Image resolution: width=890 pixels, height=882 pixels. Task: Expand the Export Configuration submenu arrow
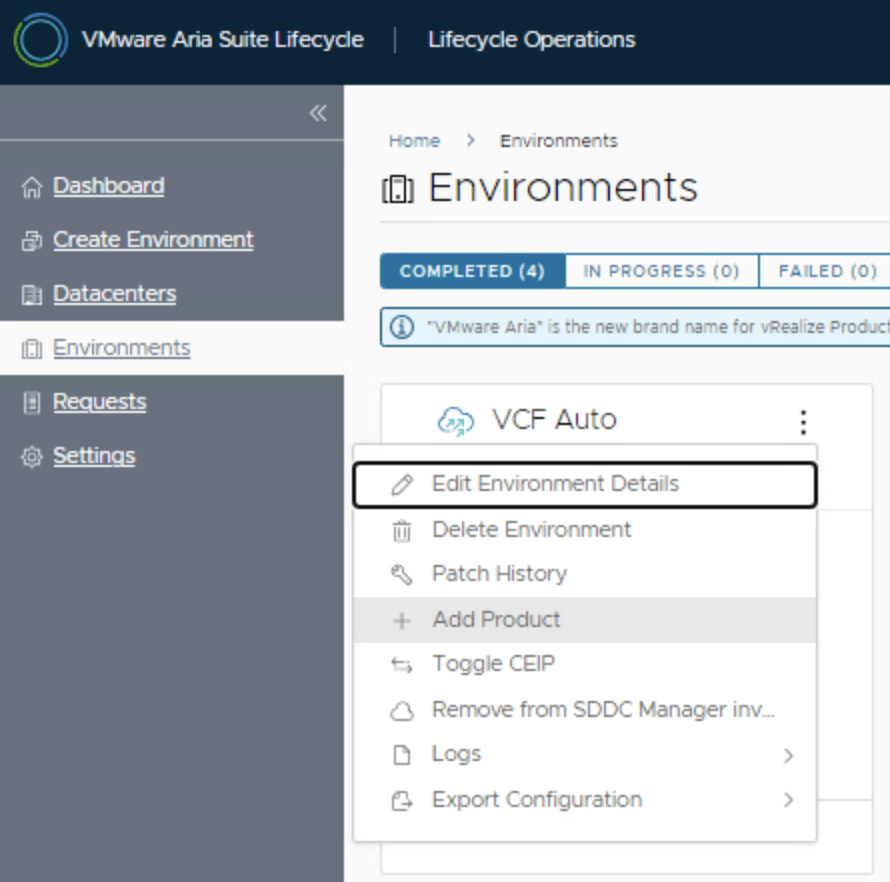pyautogui.click(x=788, y=800)
